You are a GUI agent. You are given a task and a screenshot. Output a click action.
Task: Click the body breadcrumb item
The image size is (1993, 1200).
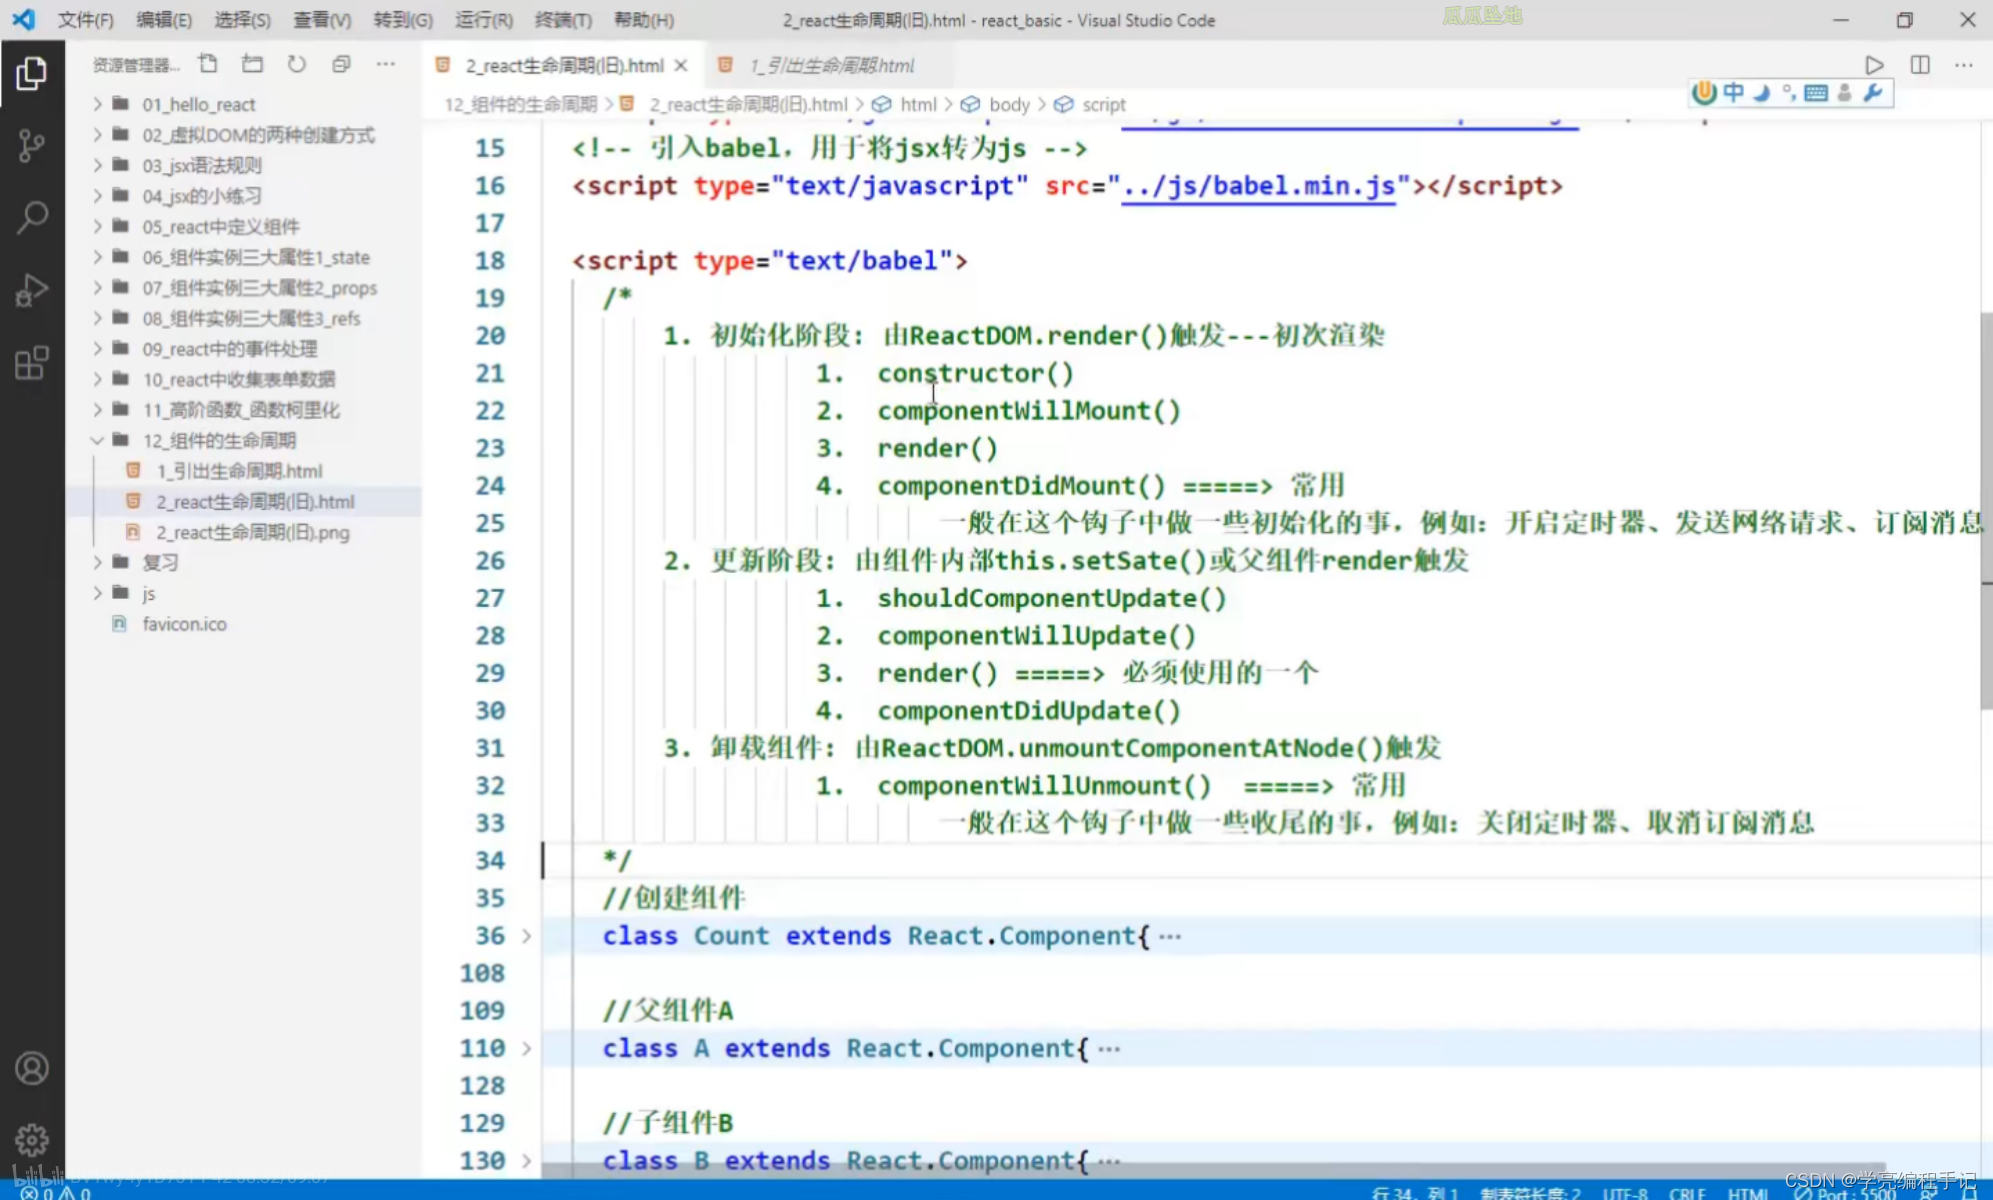(x=1009, y=104)
